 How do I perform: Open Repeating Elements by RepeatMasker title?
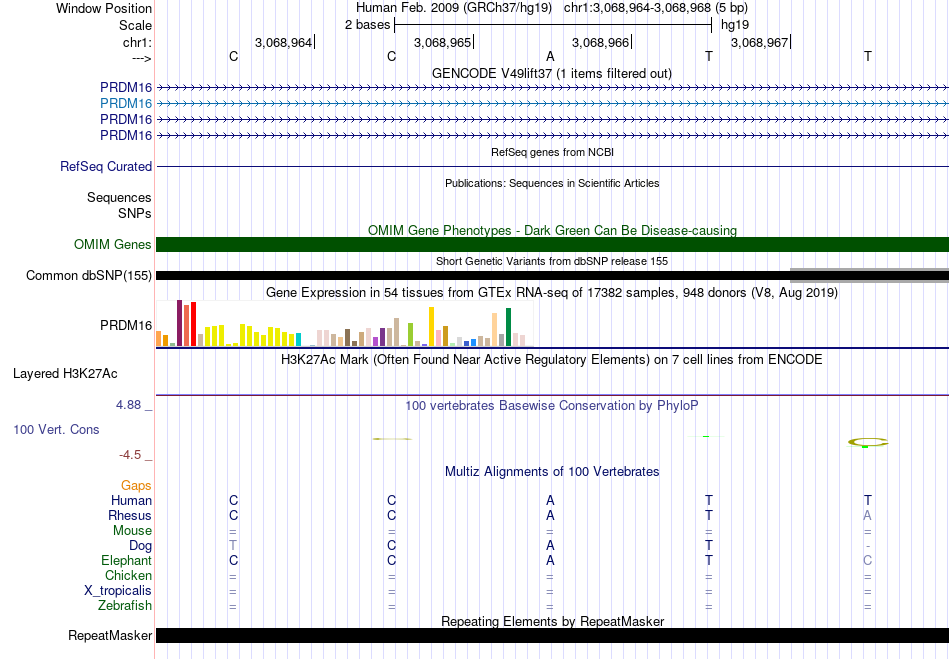553,621
